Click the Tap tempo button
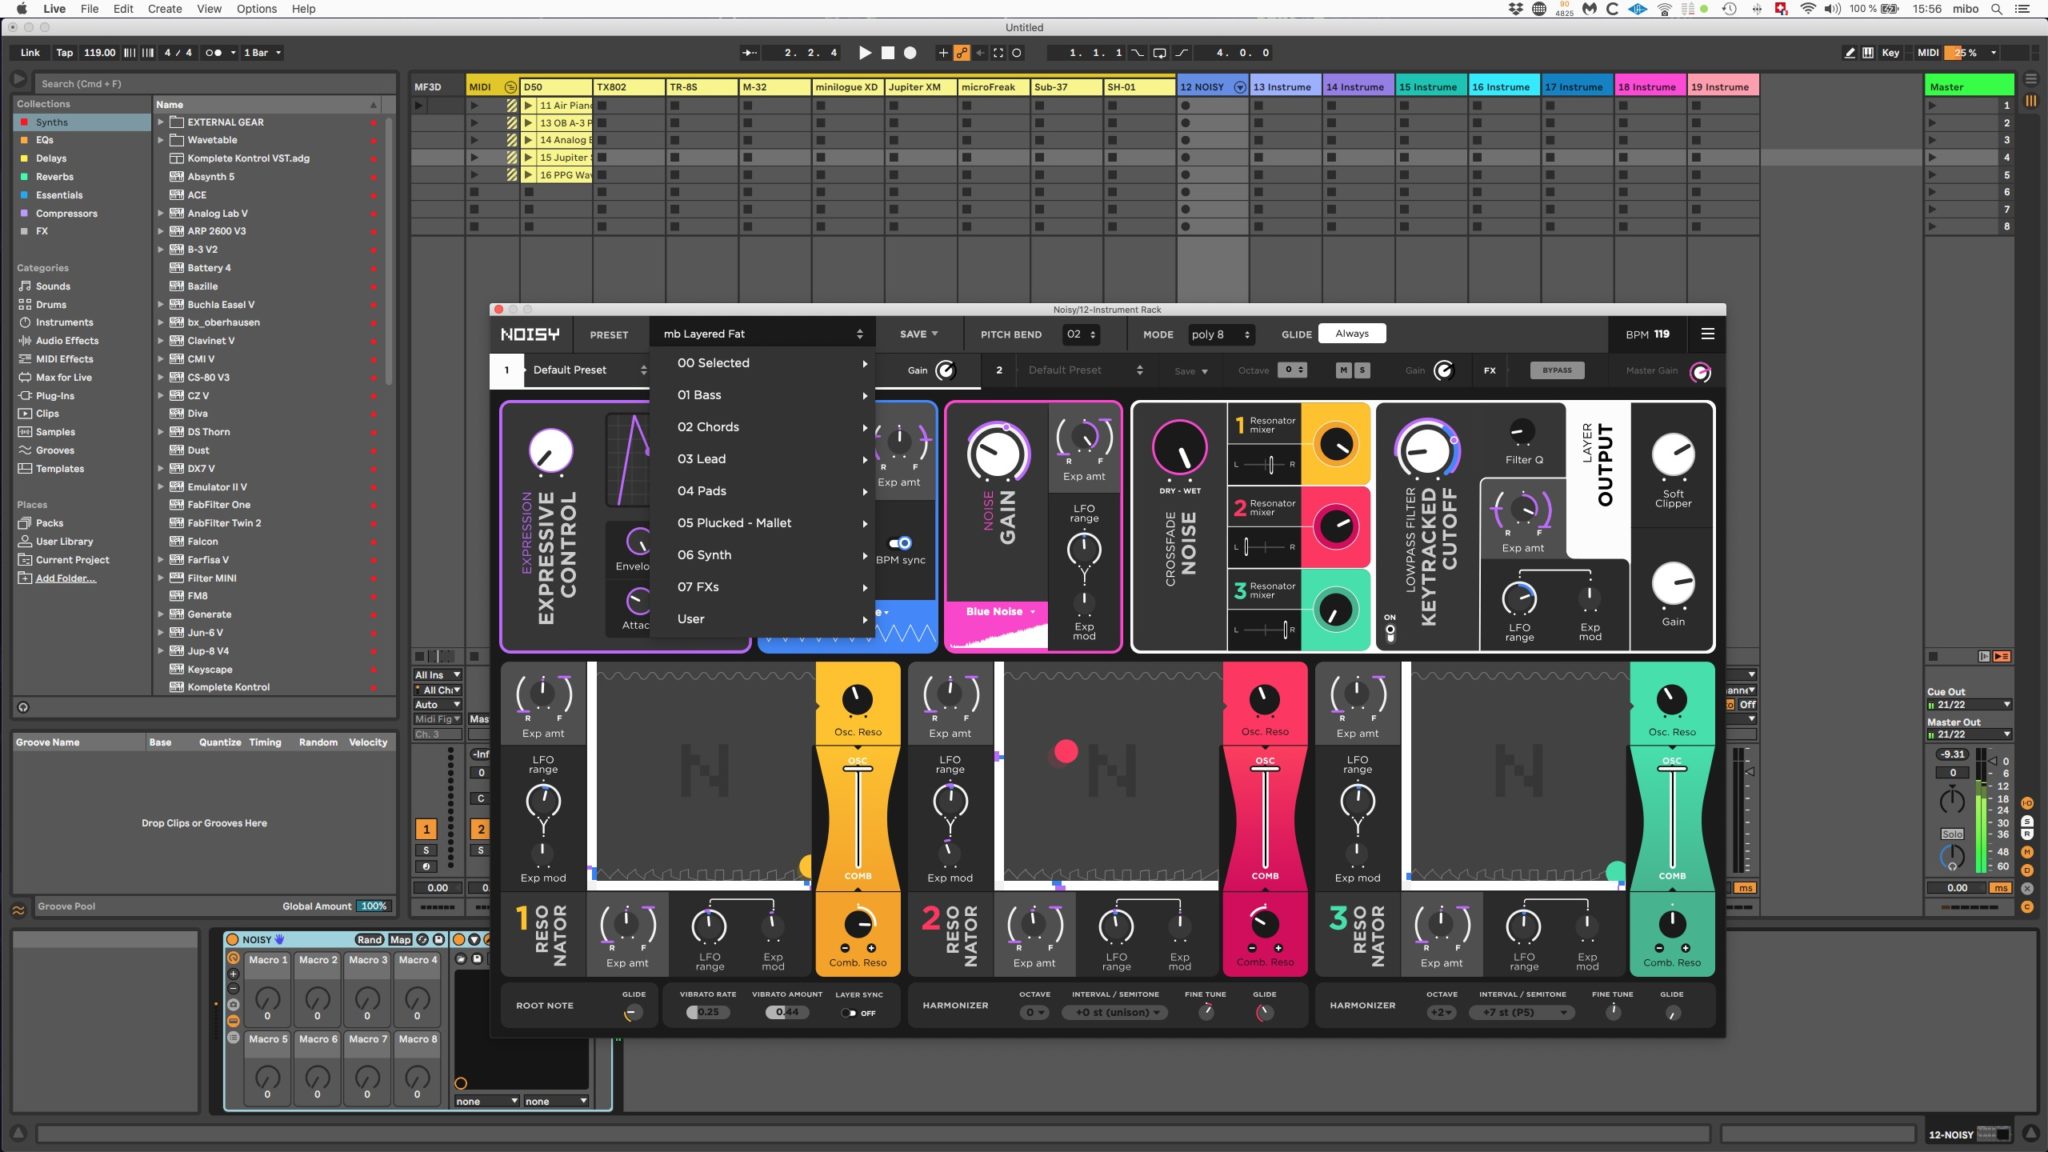Screen dimensions: 2048x1152 click(x=64, y=53)
